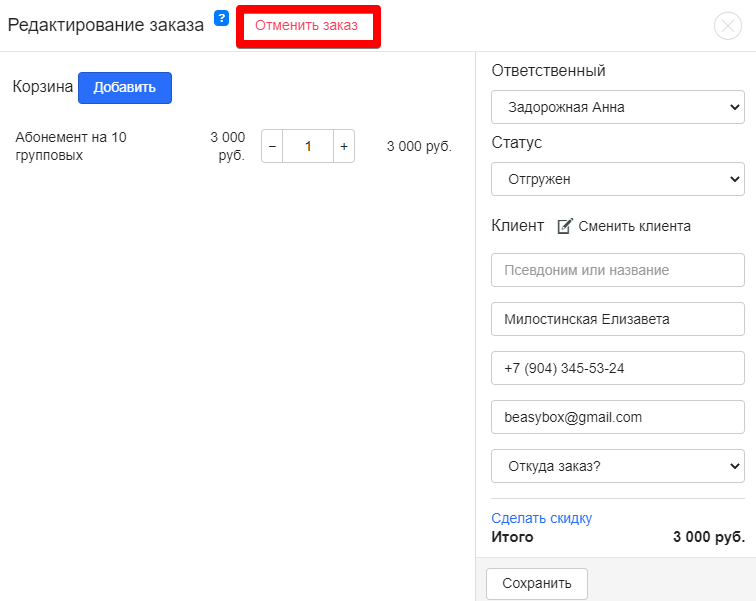Click the blue Добавить button
Screen dimensions: 756x601
coord(125,87)
